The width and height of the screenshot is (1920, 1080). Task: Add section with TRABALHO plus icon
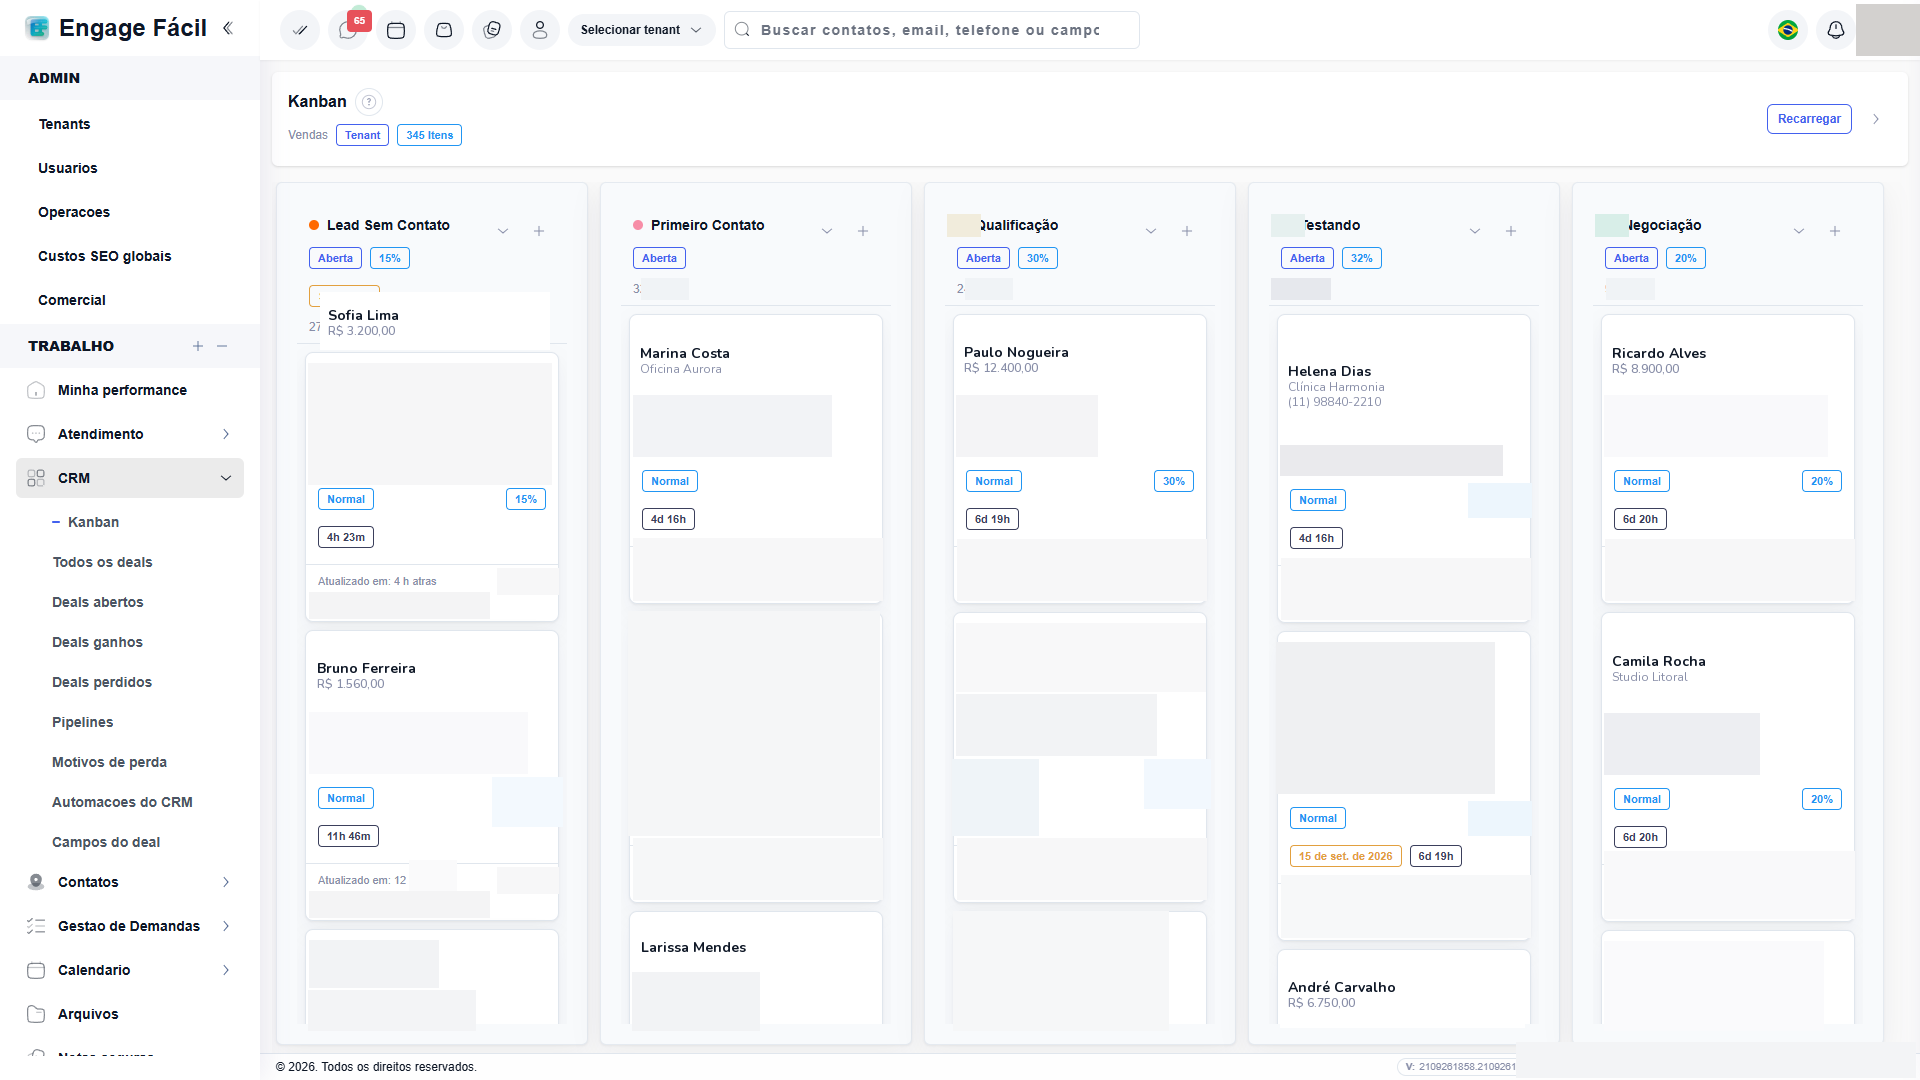[x=198, y=346]
